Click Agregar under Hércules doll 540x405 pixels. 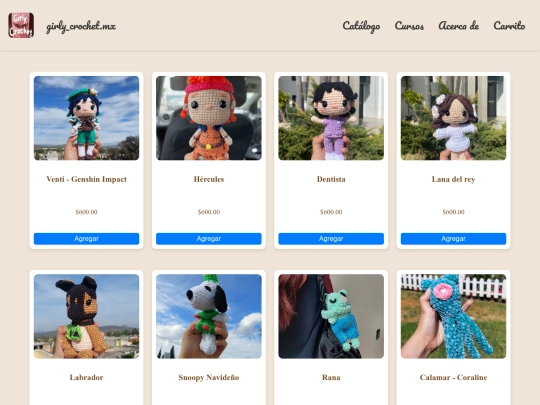209,239
